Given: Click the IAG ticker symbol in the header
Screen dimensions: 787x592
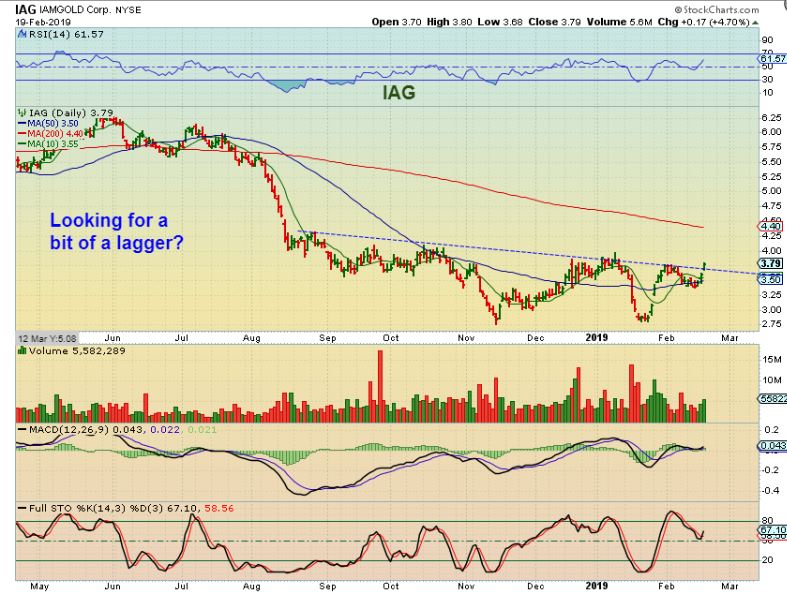Looking at the screenshot, I should click(25, 10).
